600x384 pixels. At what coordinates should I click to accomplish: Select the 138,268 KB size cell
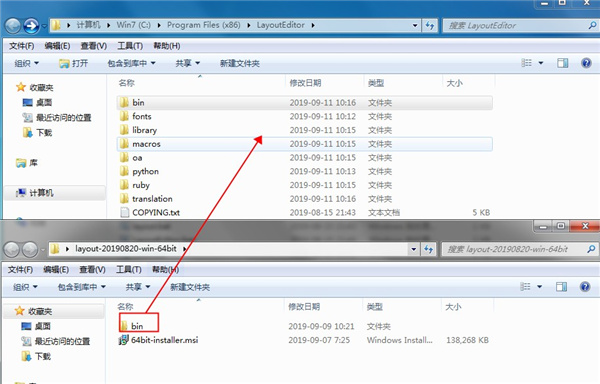467,340
